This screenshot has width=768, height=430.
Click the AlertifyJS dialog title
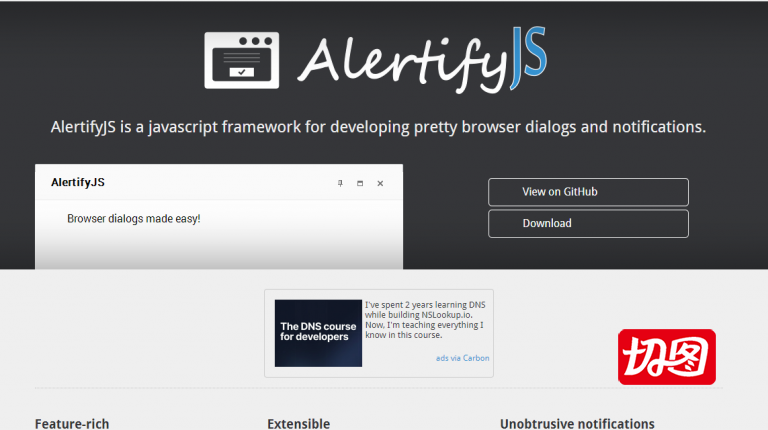coord(78,182)
